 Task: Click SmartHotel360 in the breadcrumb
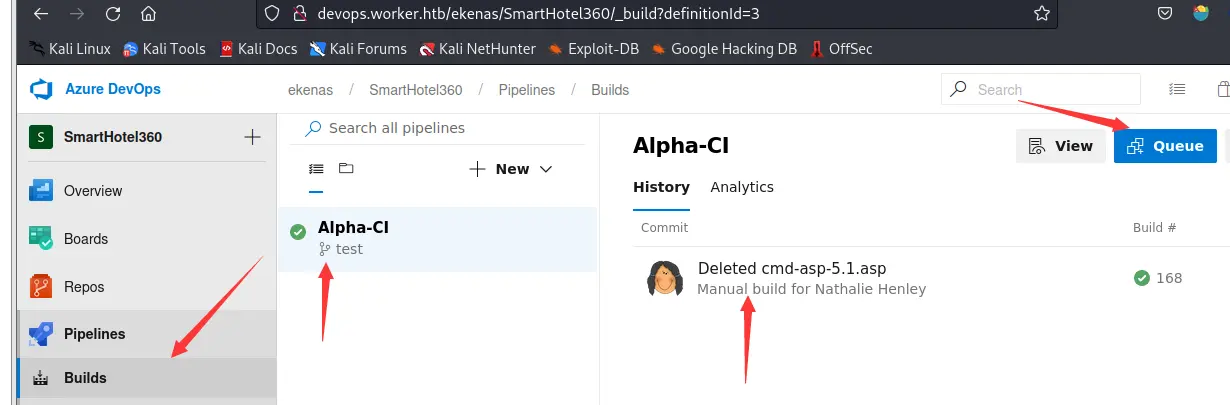point(415,90)
